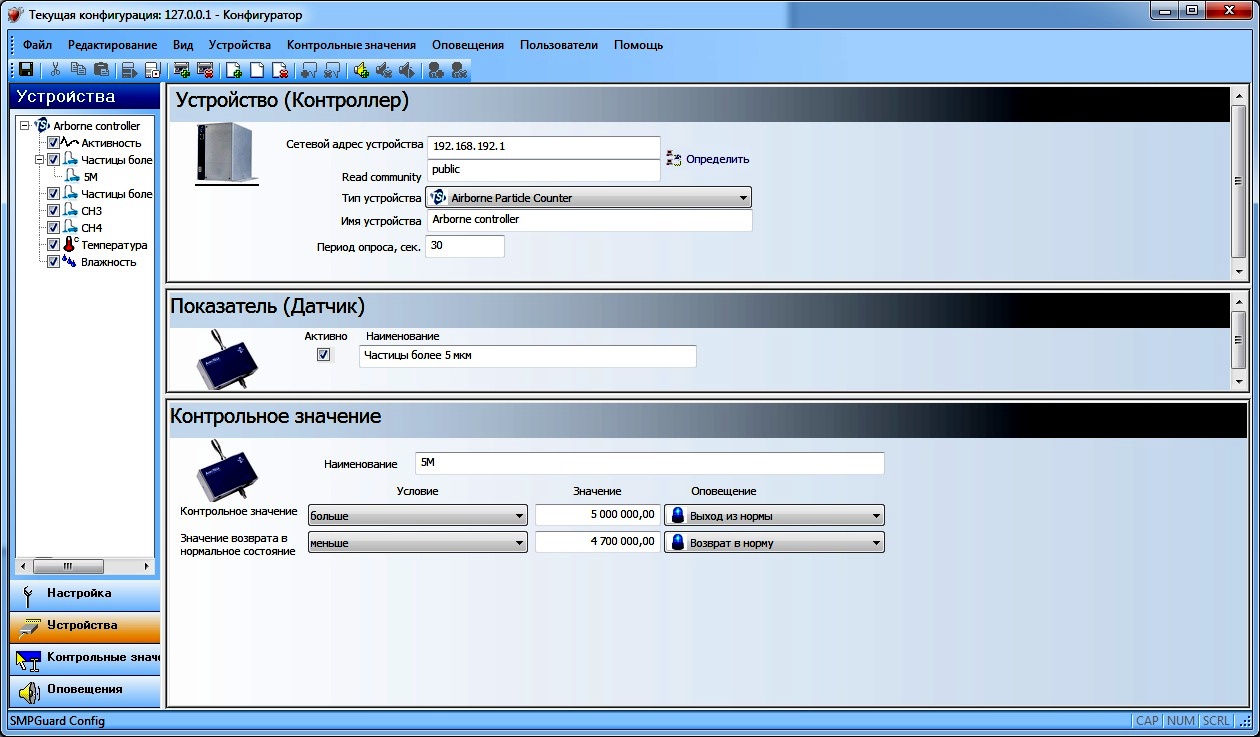Toggle the CH4 checkbox

click(54, 227)
